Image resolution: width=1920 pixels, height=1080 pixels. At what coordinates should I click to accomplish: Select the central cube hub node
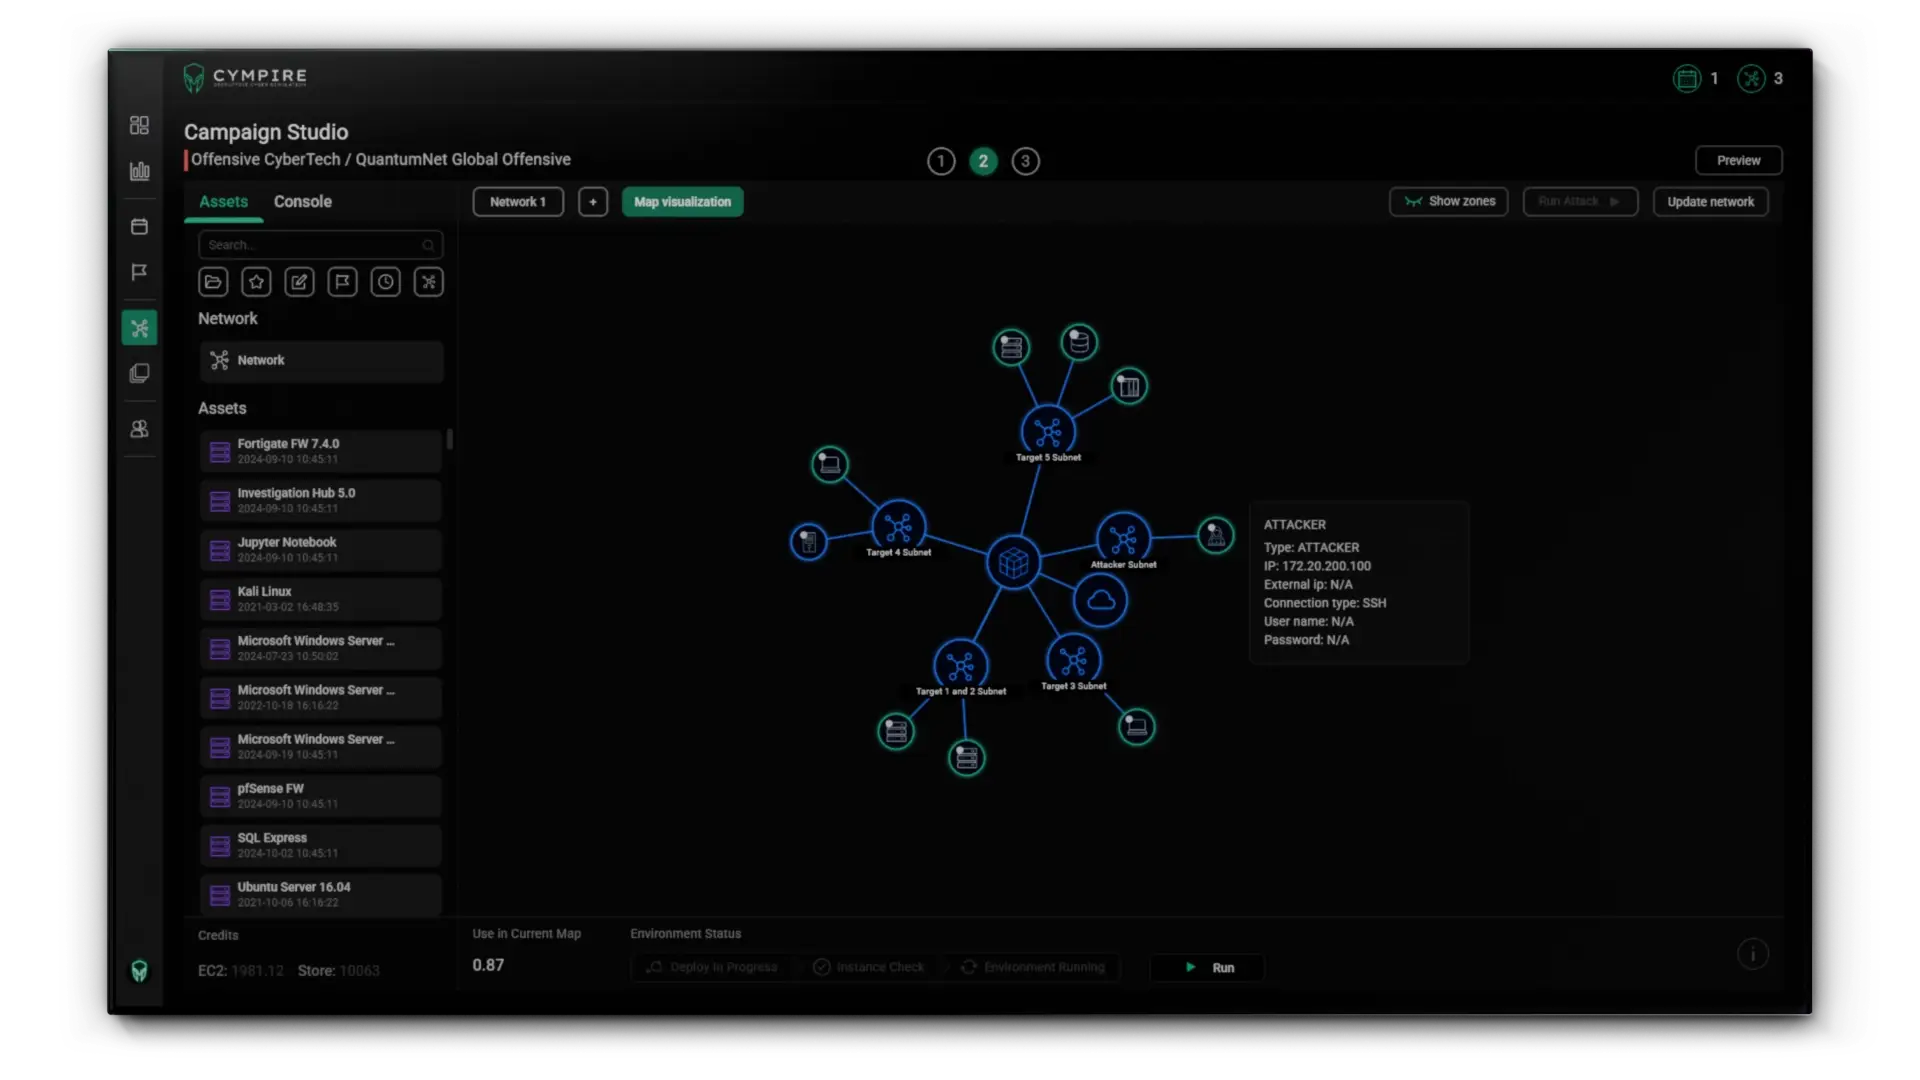coord(1013,563)
